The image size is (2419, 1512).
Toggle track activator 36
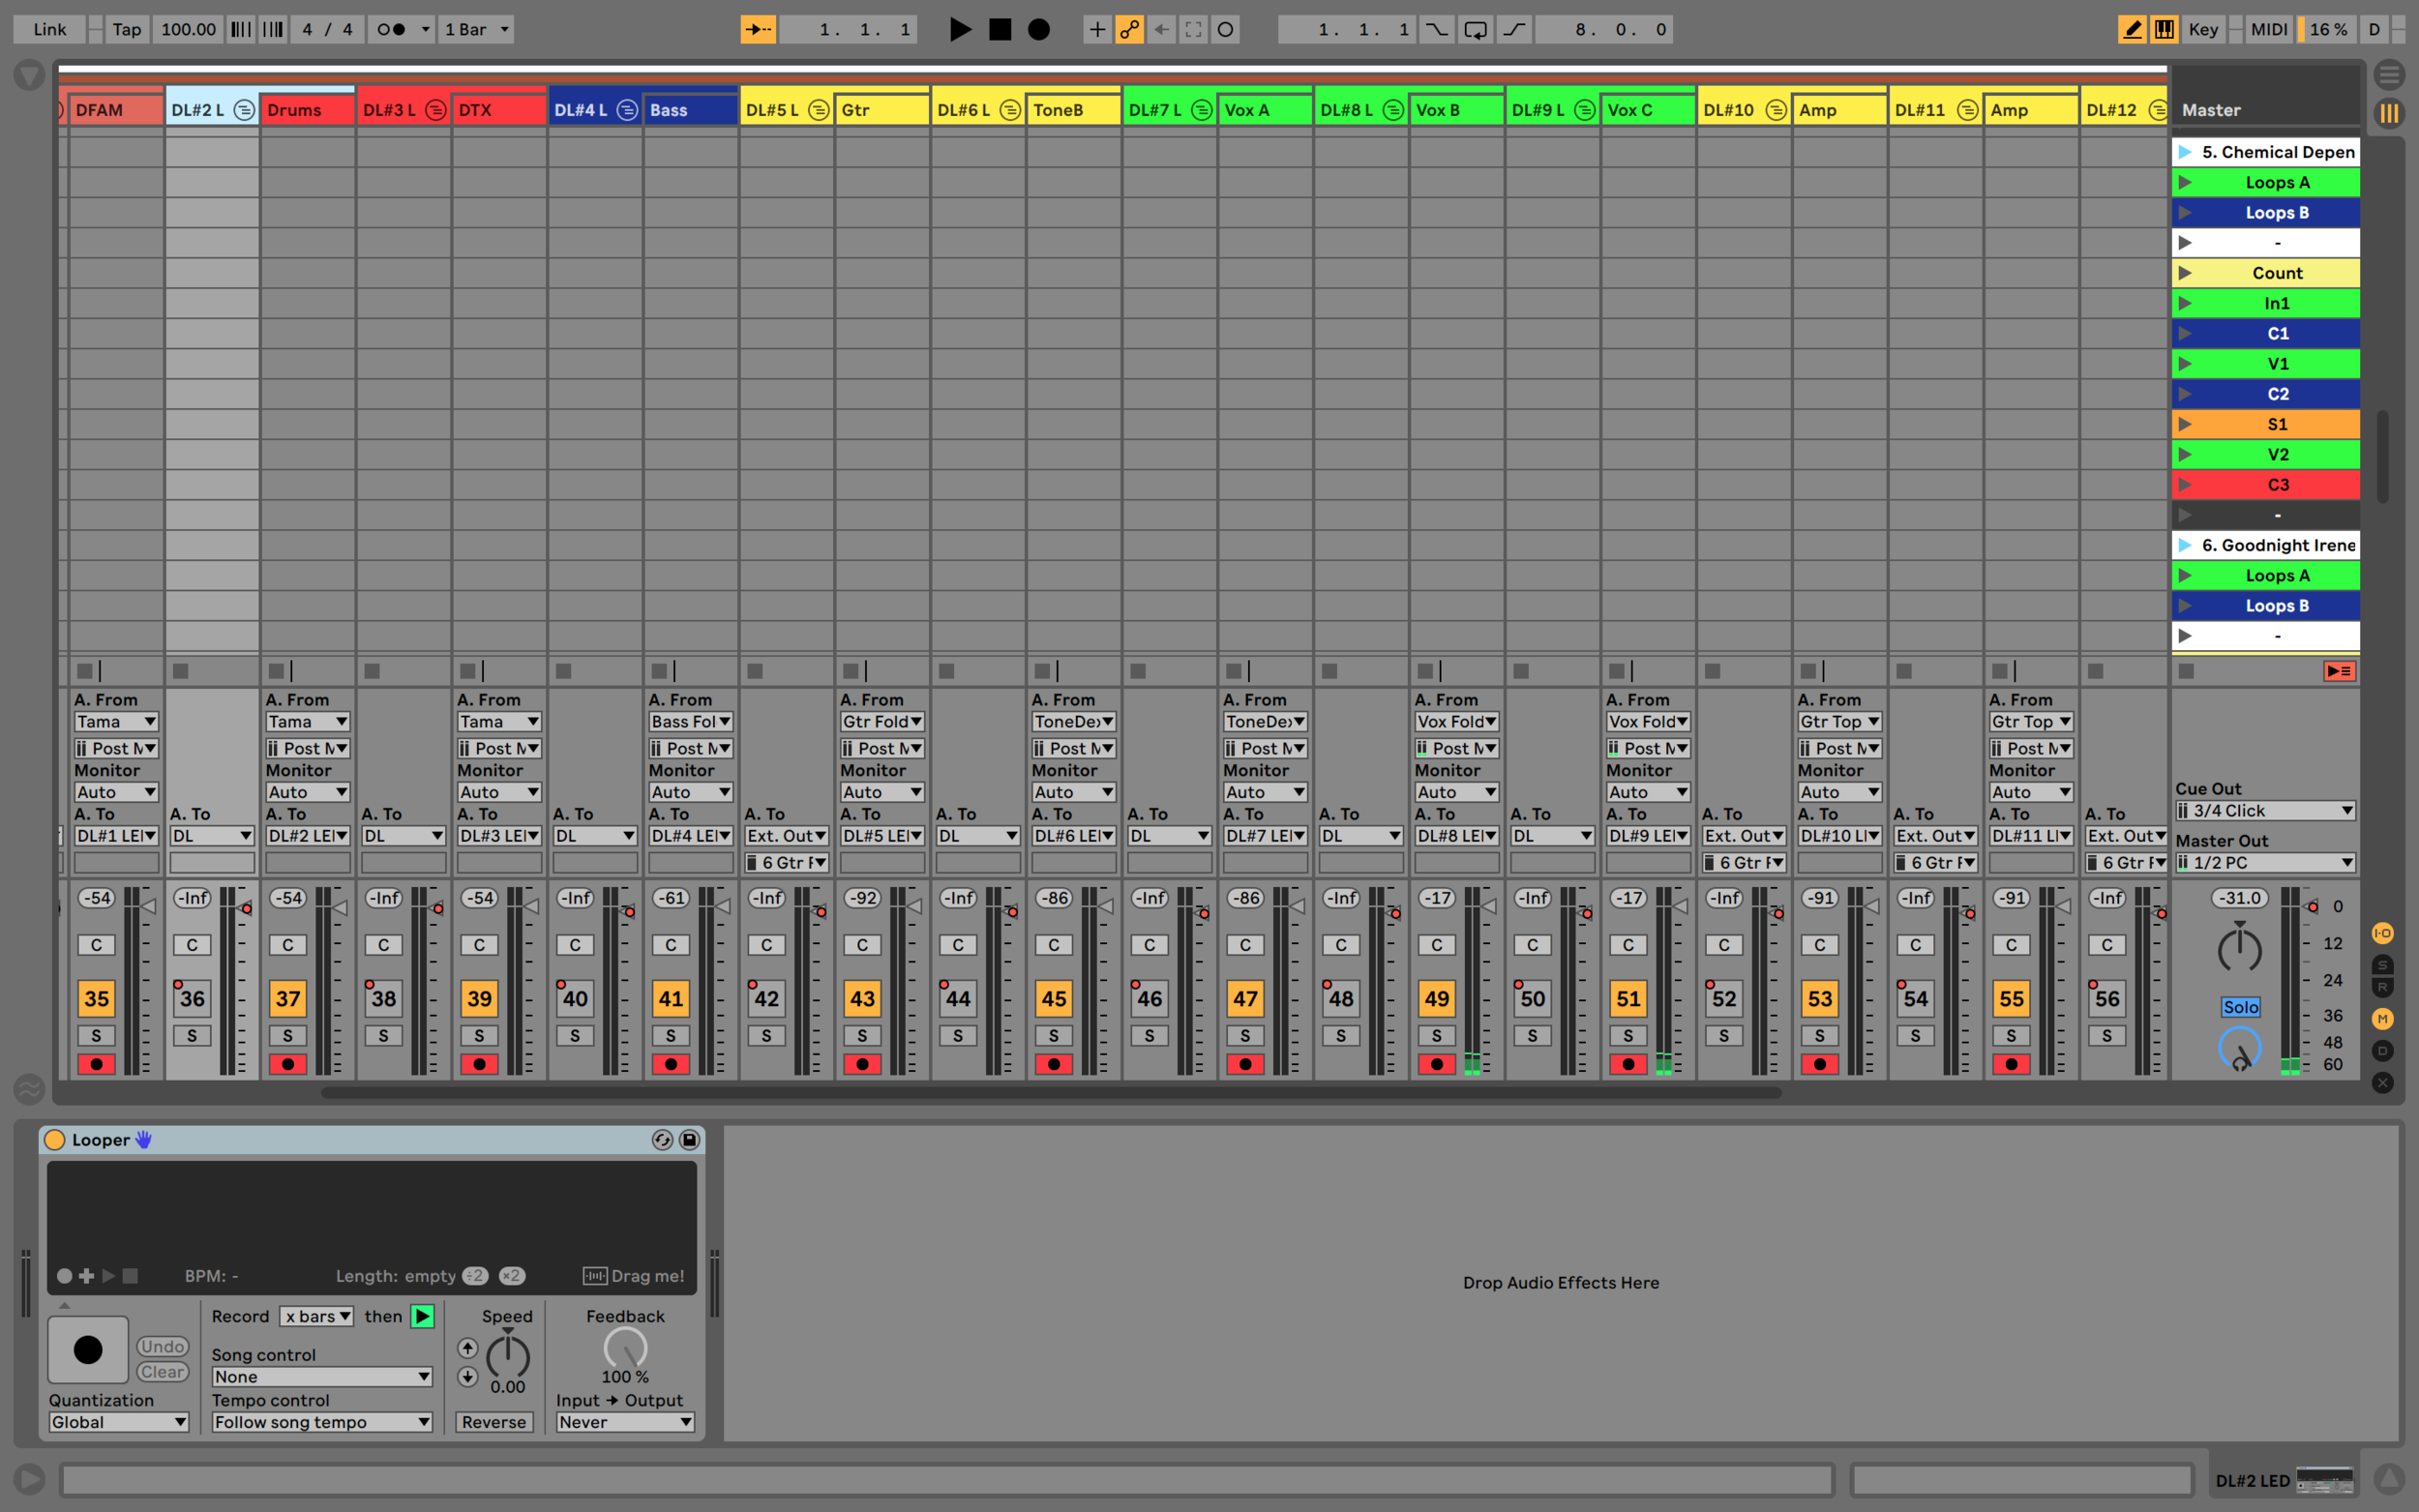[192, 998]
